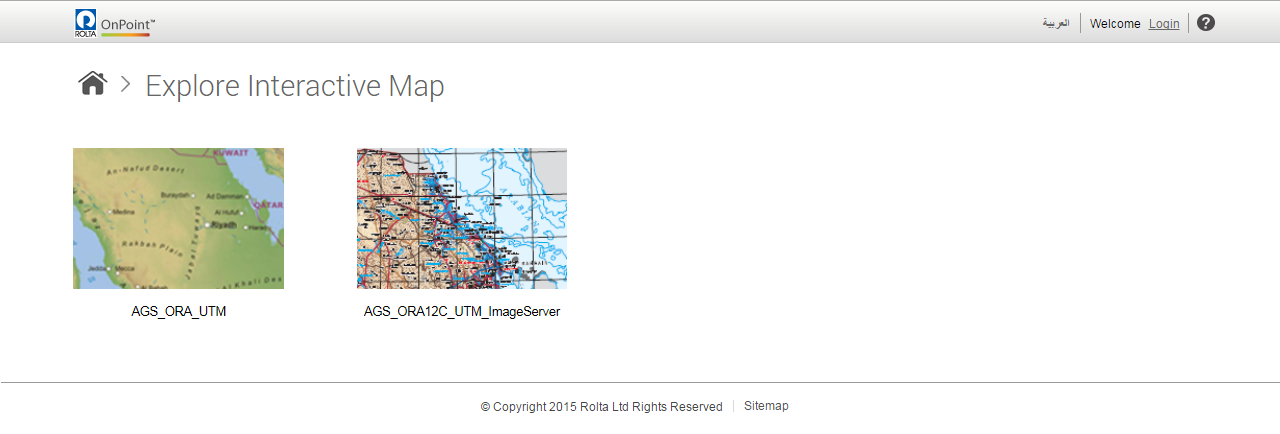This screenshot has height=434, width=1280.
Task: Open Help via question mark icon
Action: point(1206,23)
